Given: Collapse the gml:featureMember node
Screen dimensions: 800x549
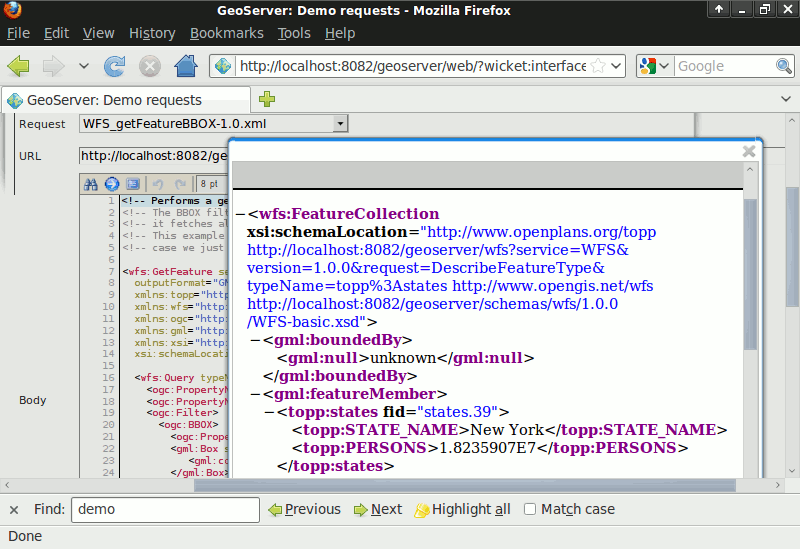Looking at the screenshot, I should [x=255, y=394].
